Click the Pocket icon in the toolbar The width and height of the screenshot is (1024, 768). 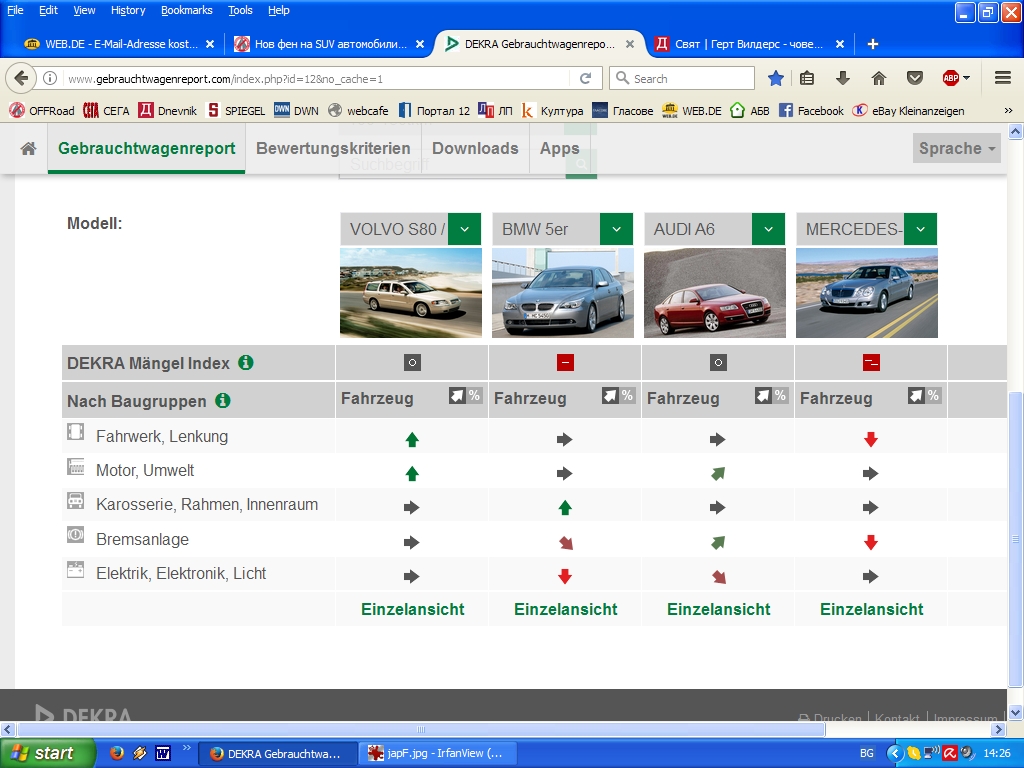(x=914, y=78)
